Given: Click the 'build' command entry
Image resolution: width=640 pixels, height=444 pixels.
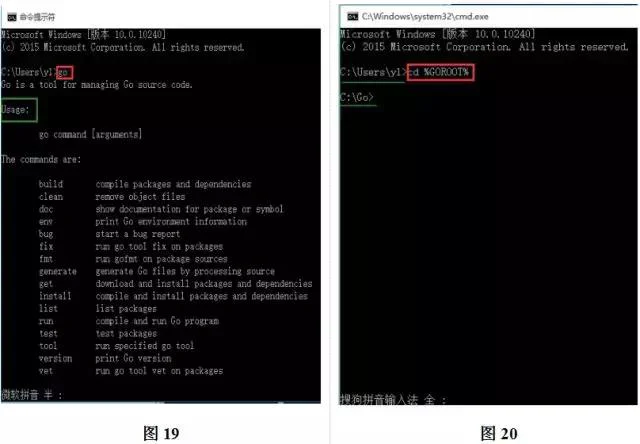Looking at the screenshot, I should coord(51,184).
